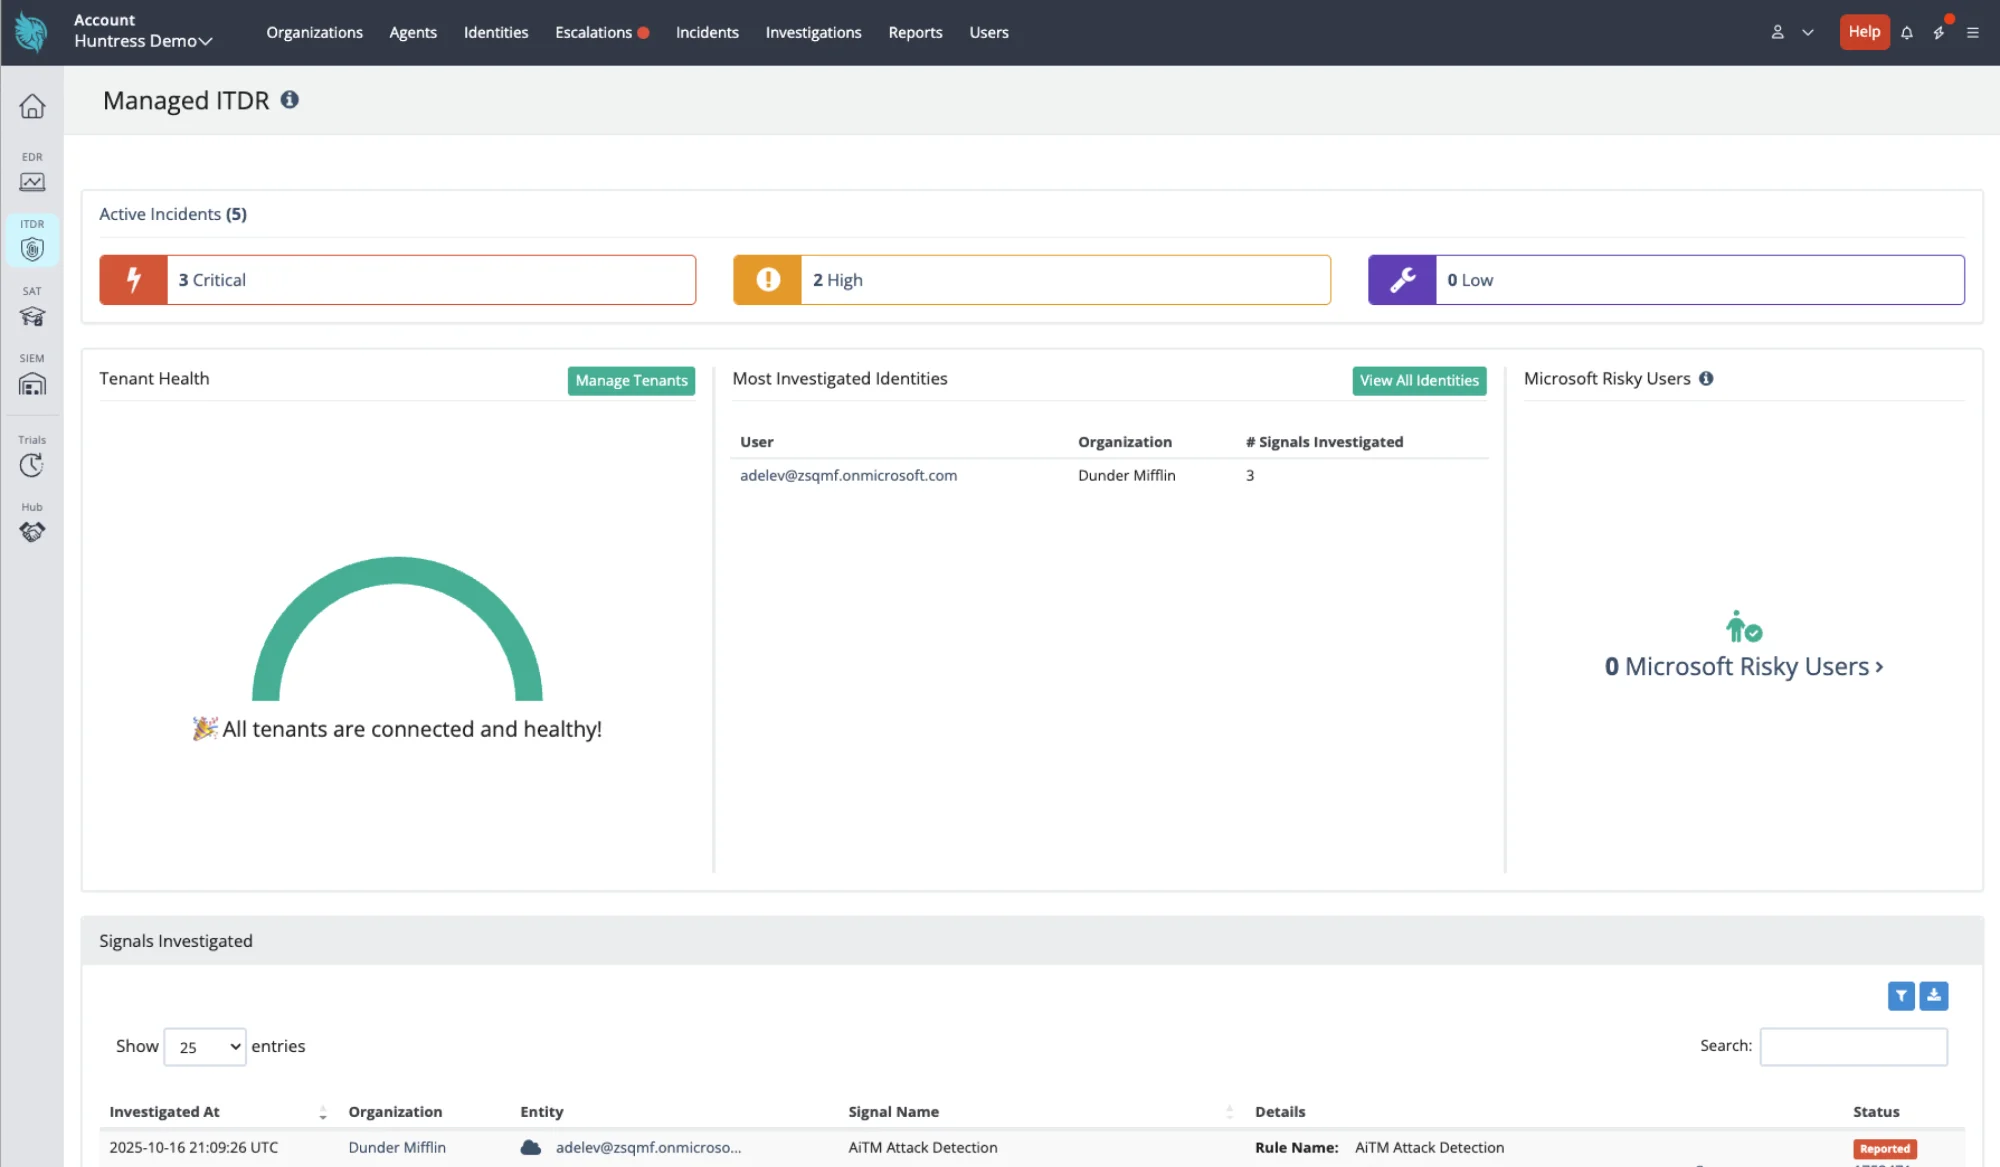Screen dimensions: 2000x1167
Task: Open the SIEM sidebar icon
Action: [32, 384]
